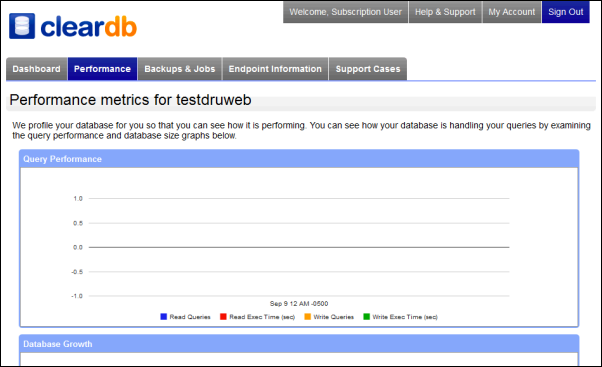Screen dimensions: 602x367
Task: Click the Sep 9 12 AM axis label
Action: coord(299,304)
